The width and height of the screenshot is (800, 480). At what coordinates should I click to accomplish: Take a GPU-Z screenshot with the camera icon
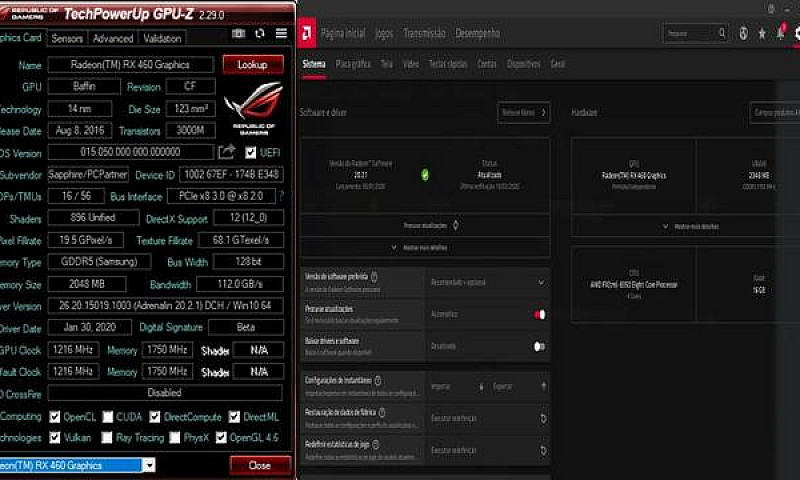(x=238, y=34)
